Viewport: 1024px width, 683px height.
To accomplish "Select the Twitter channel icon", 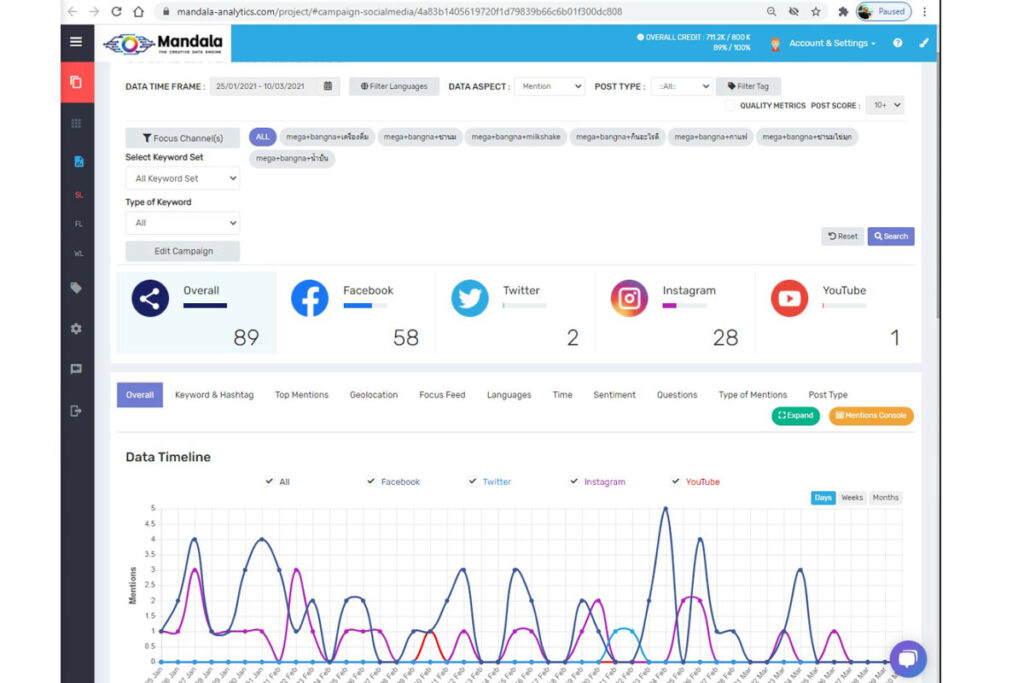I will (470, 298).
